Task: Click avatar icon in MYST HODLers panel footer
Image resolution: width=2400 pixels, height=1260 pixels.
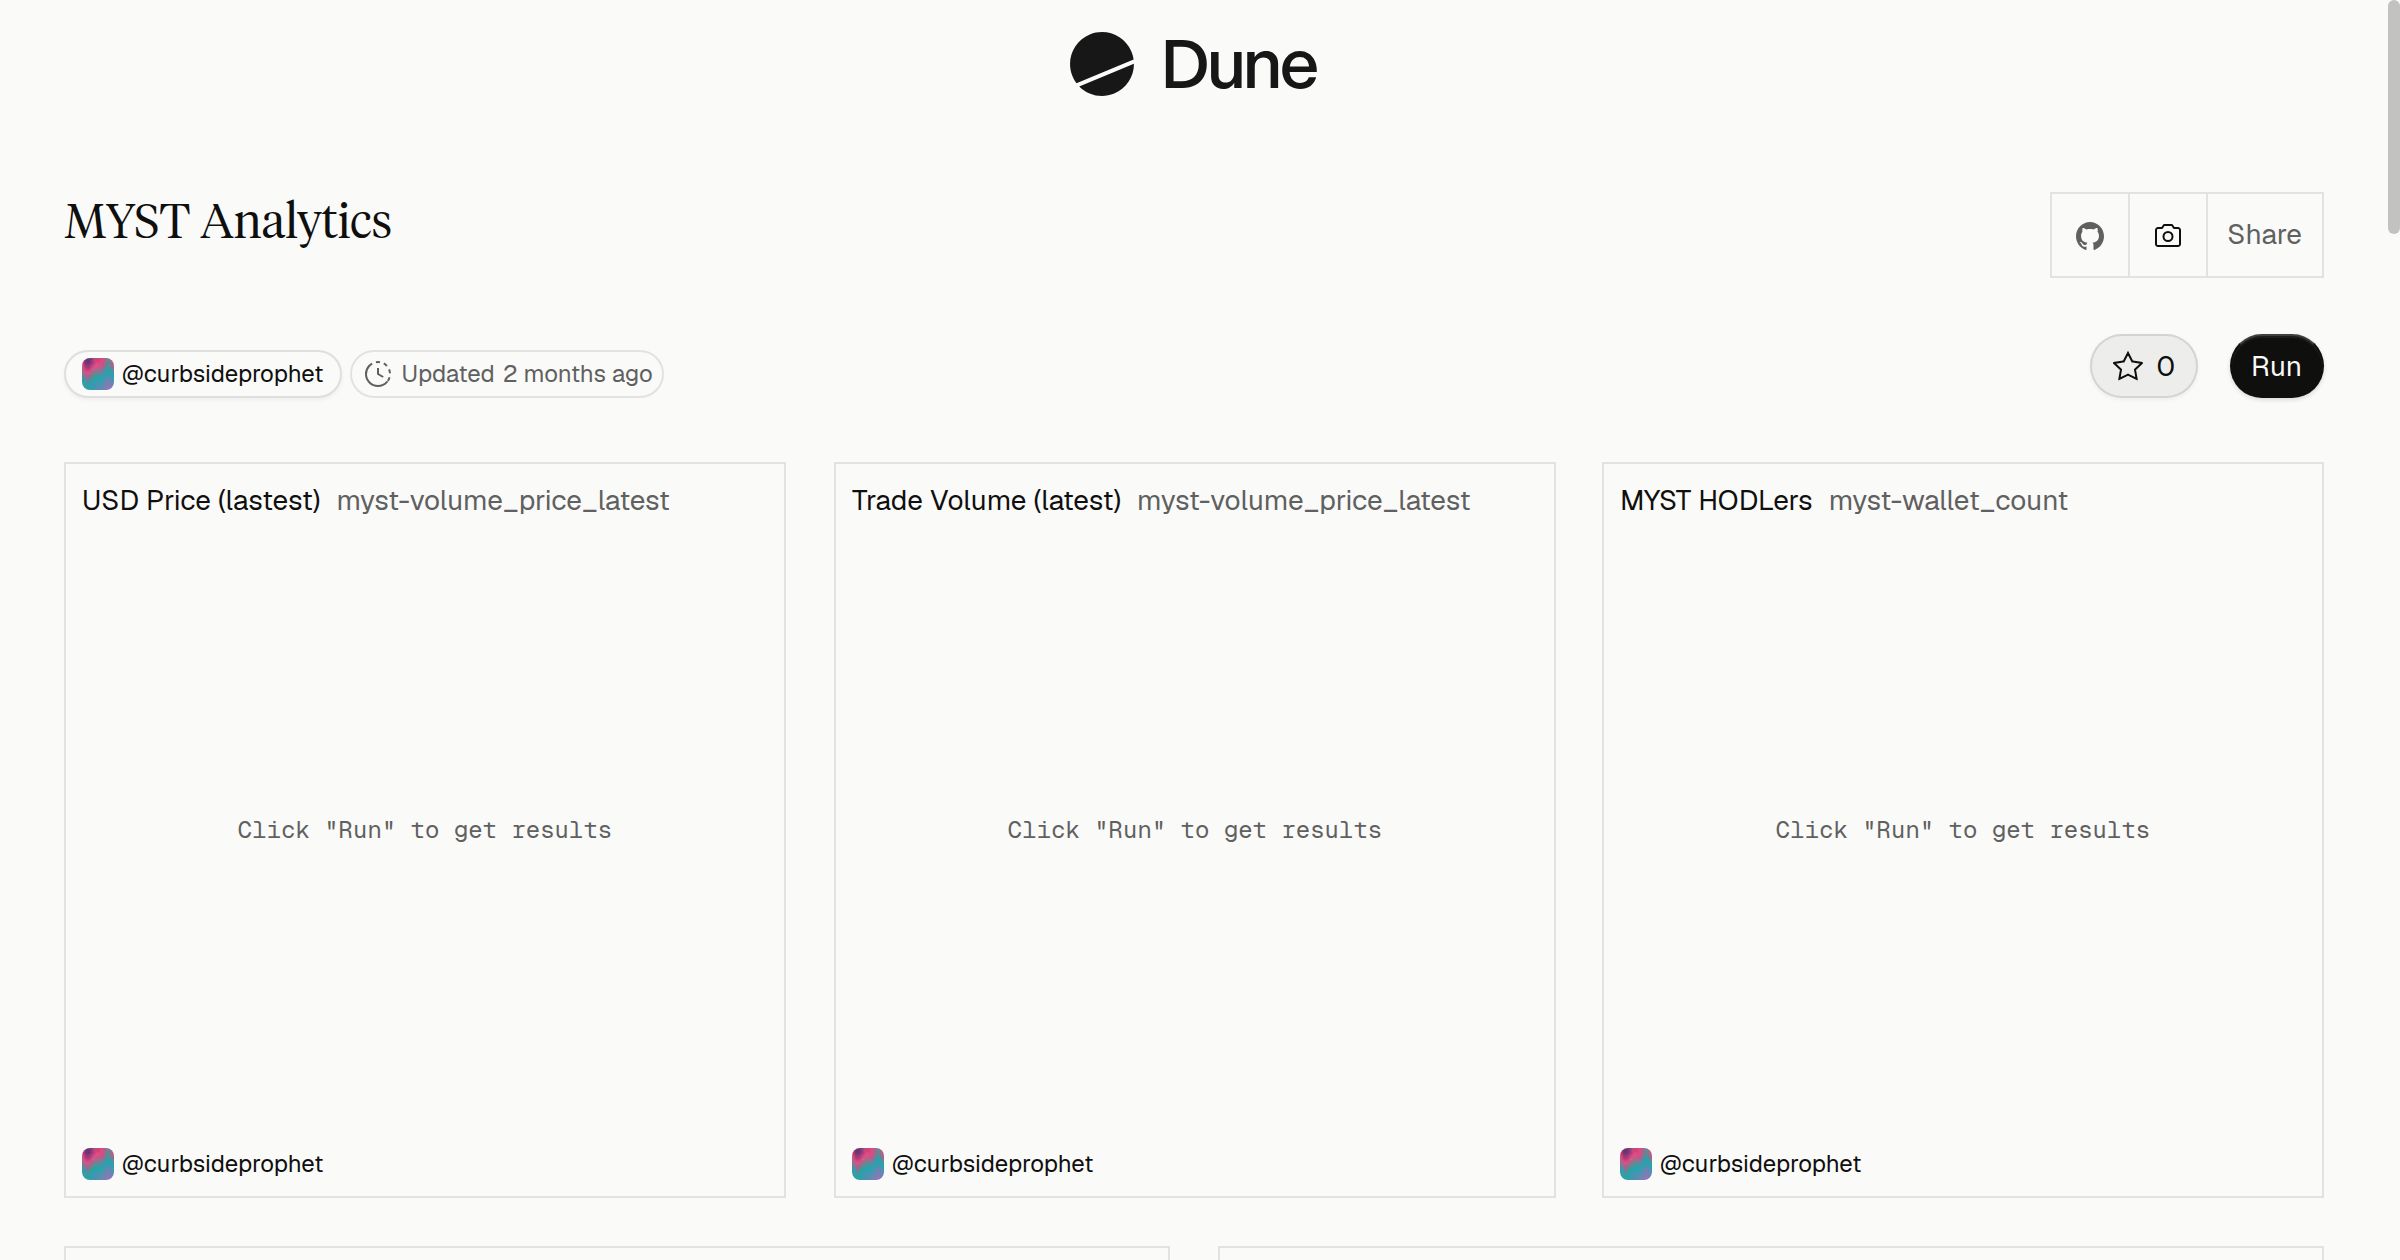Action: (x=1636, y=1164)
